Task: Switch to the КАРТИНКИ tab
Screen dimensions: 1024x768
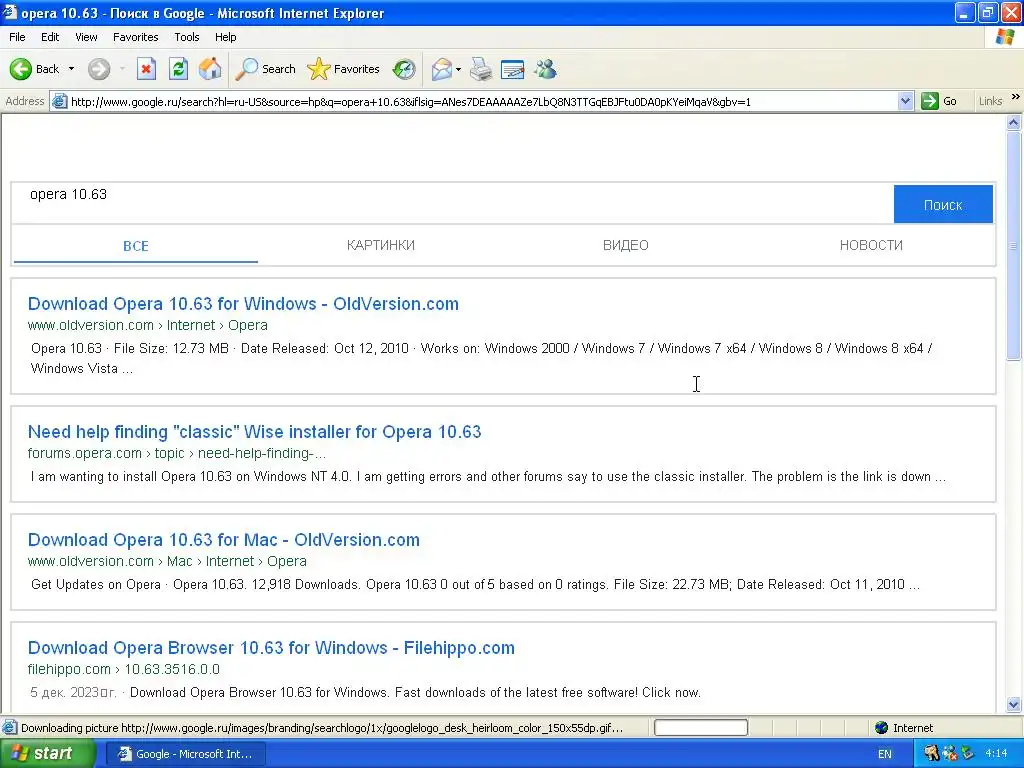Action: pyautogui.click(x=381, y=245)
